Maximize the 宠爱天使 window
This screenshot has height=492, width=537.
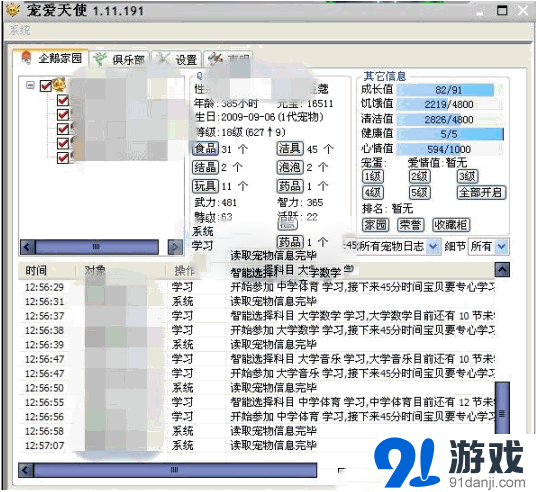(x=502, y=10)
